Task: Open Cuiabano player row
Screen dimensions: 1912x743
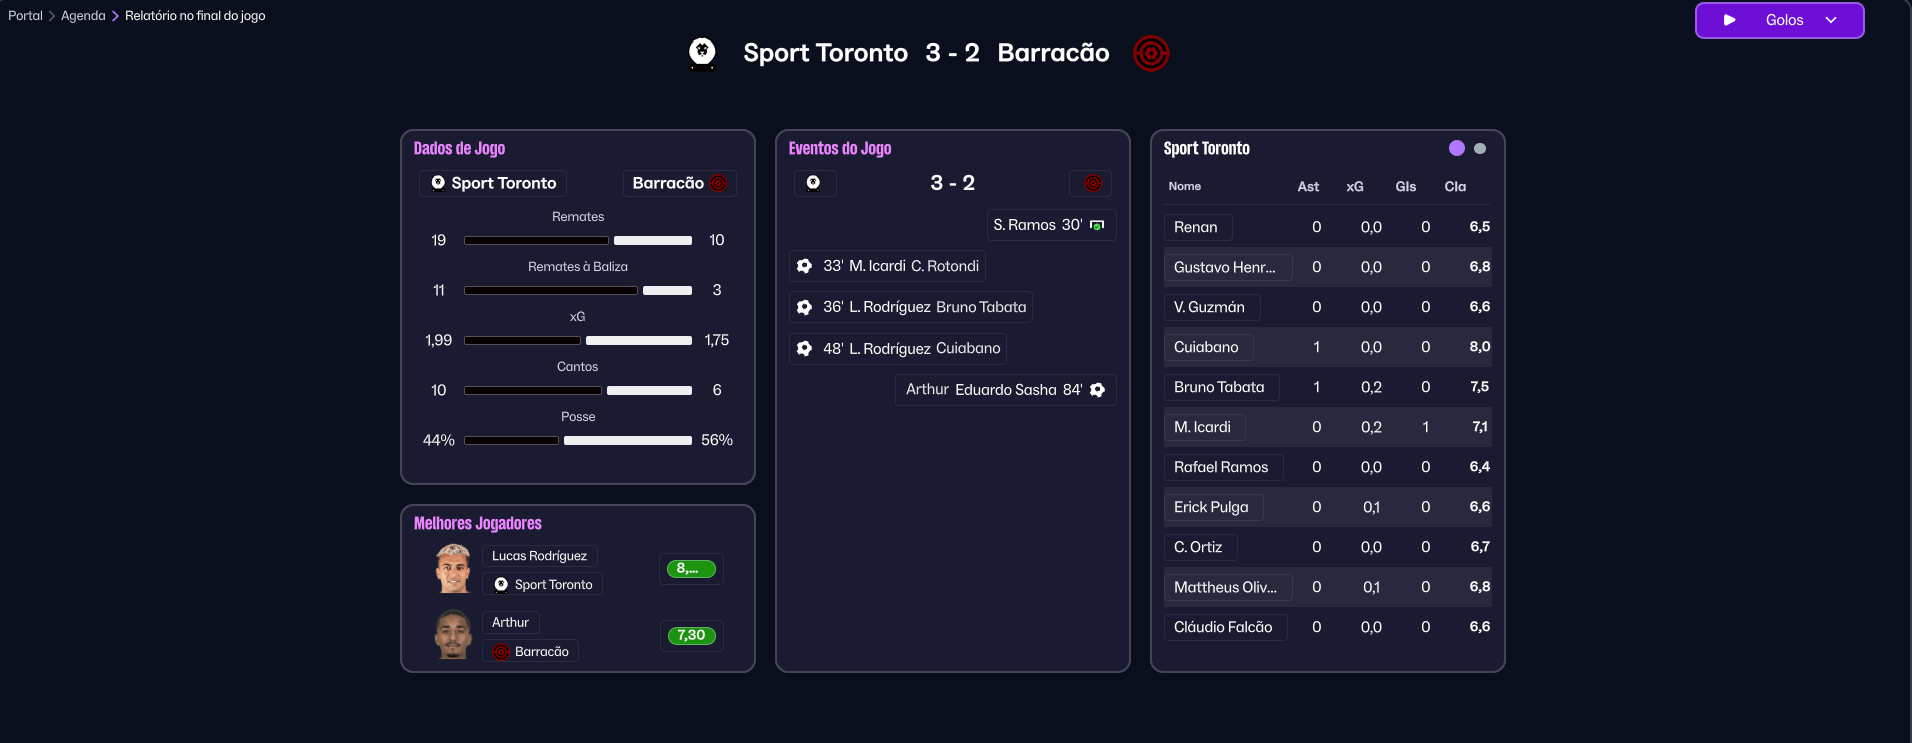Action: pos(1206,347)
